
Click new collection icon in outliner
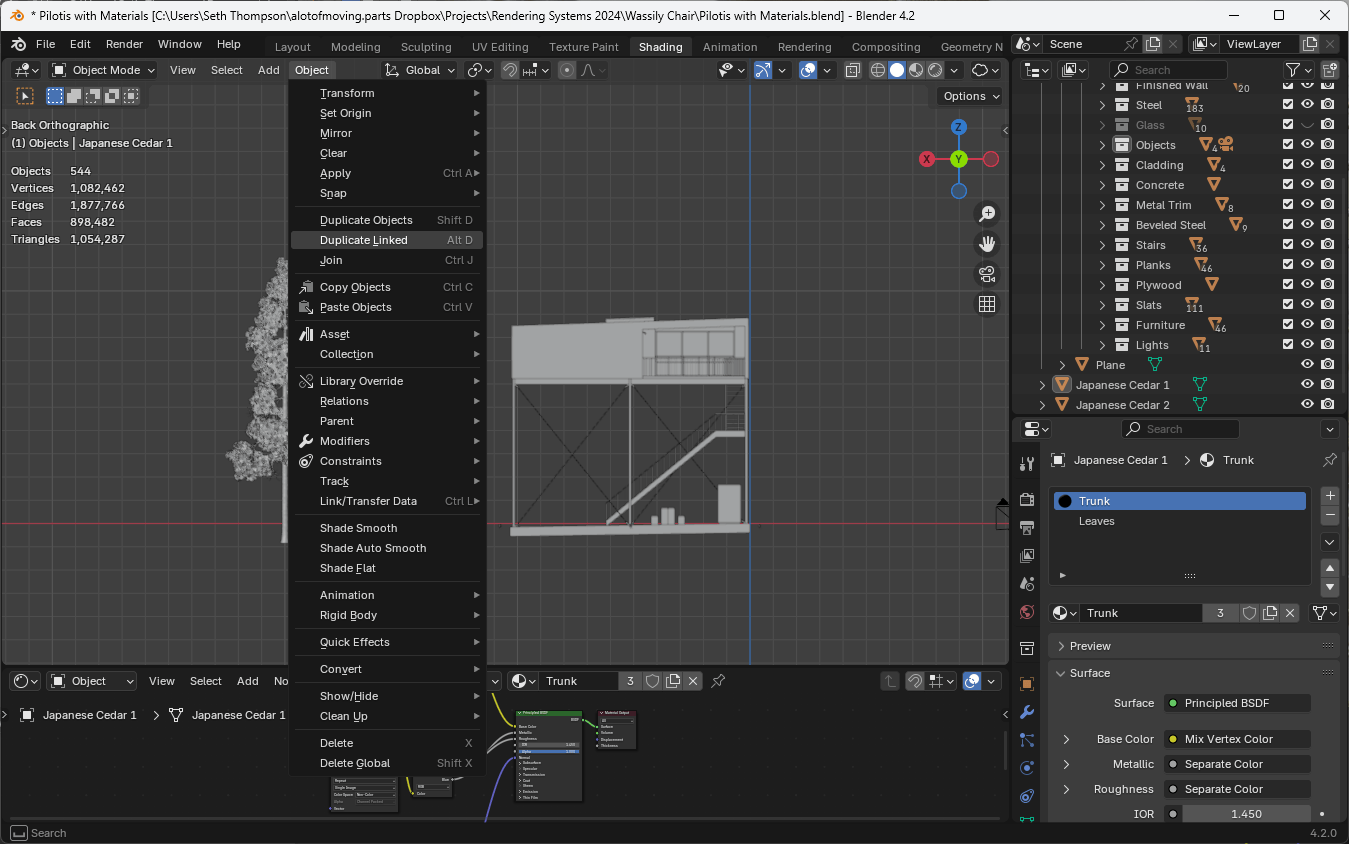(x=1330, y=70)
